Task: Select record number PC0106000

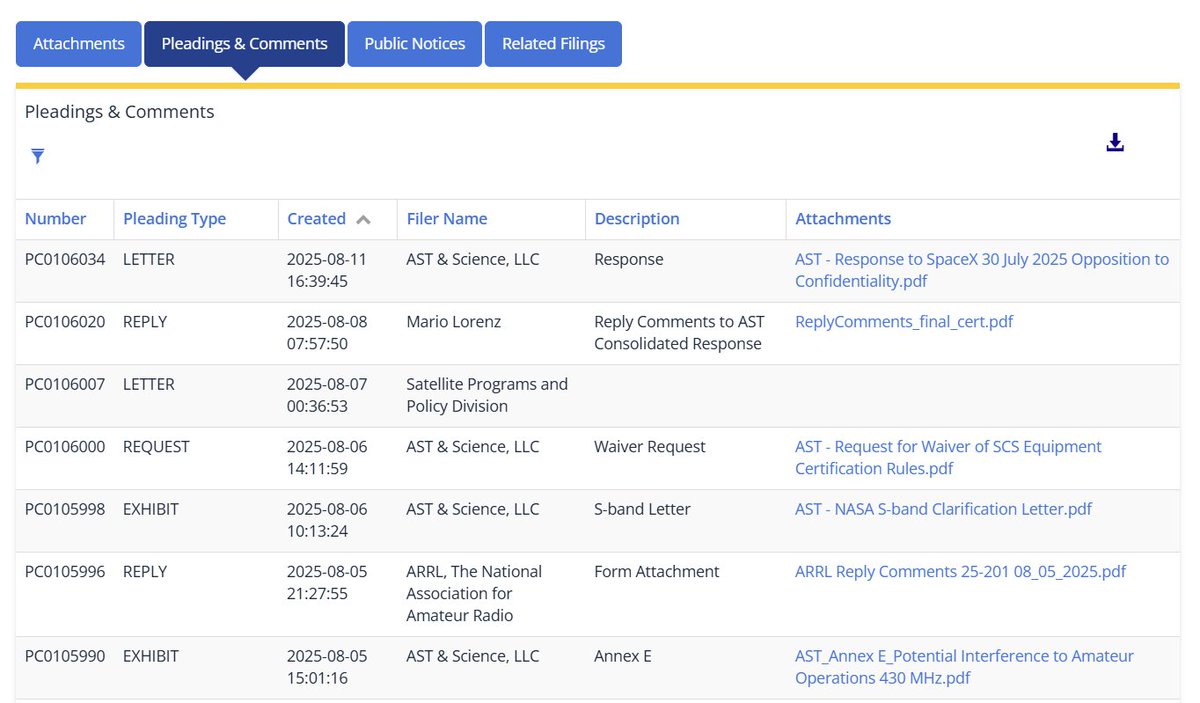Action: (65, 447)
